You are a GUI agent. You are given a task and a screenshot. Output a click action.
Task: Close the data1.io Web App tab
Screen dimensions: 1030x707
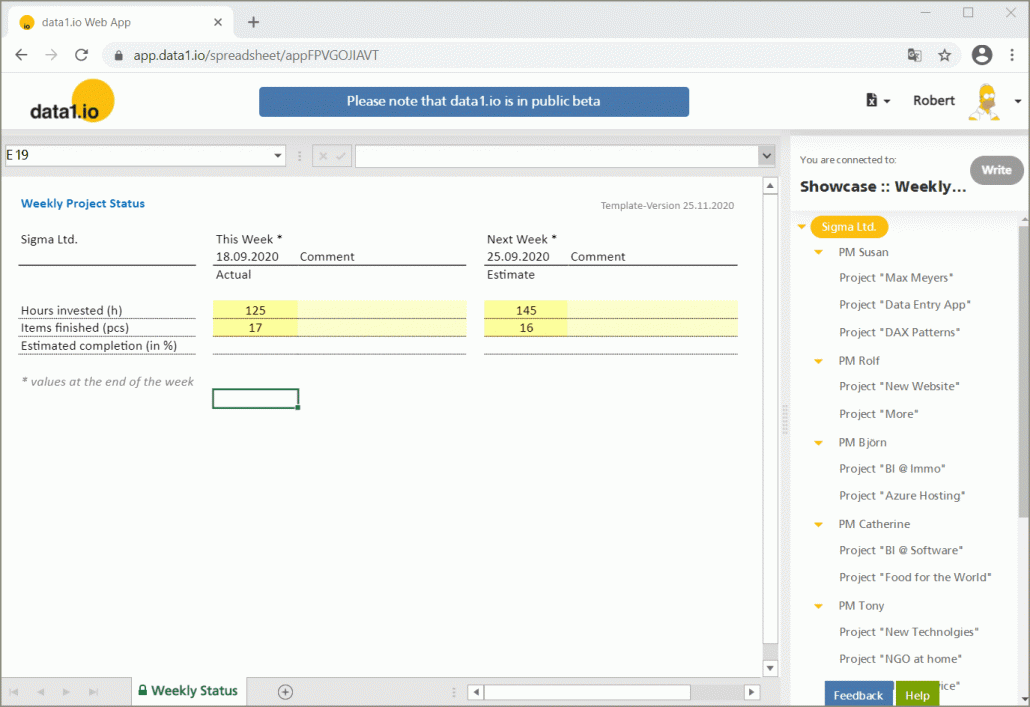tap(218, 22)
